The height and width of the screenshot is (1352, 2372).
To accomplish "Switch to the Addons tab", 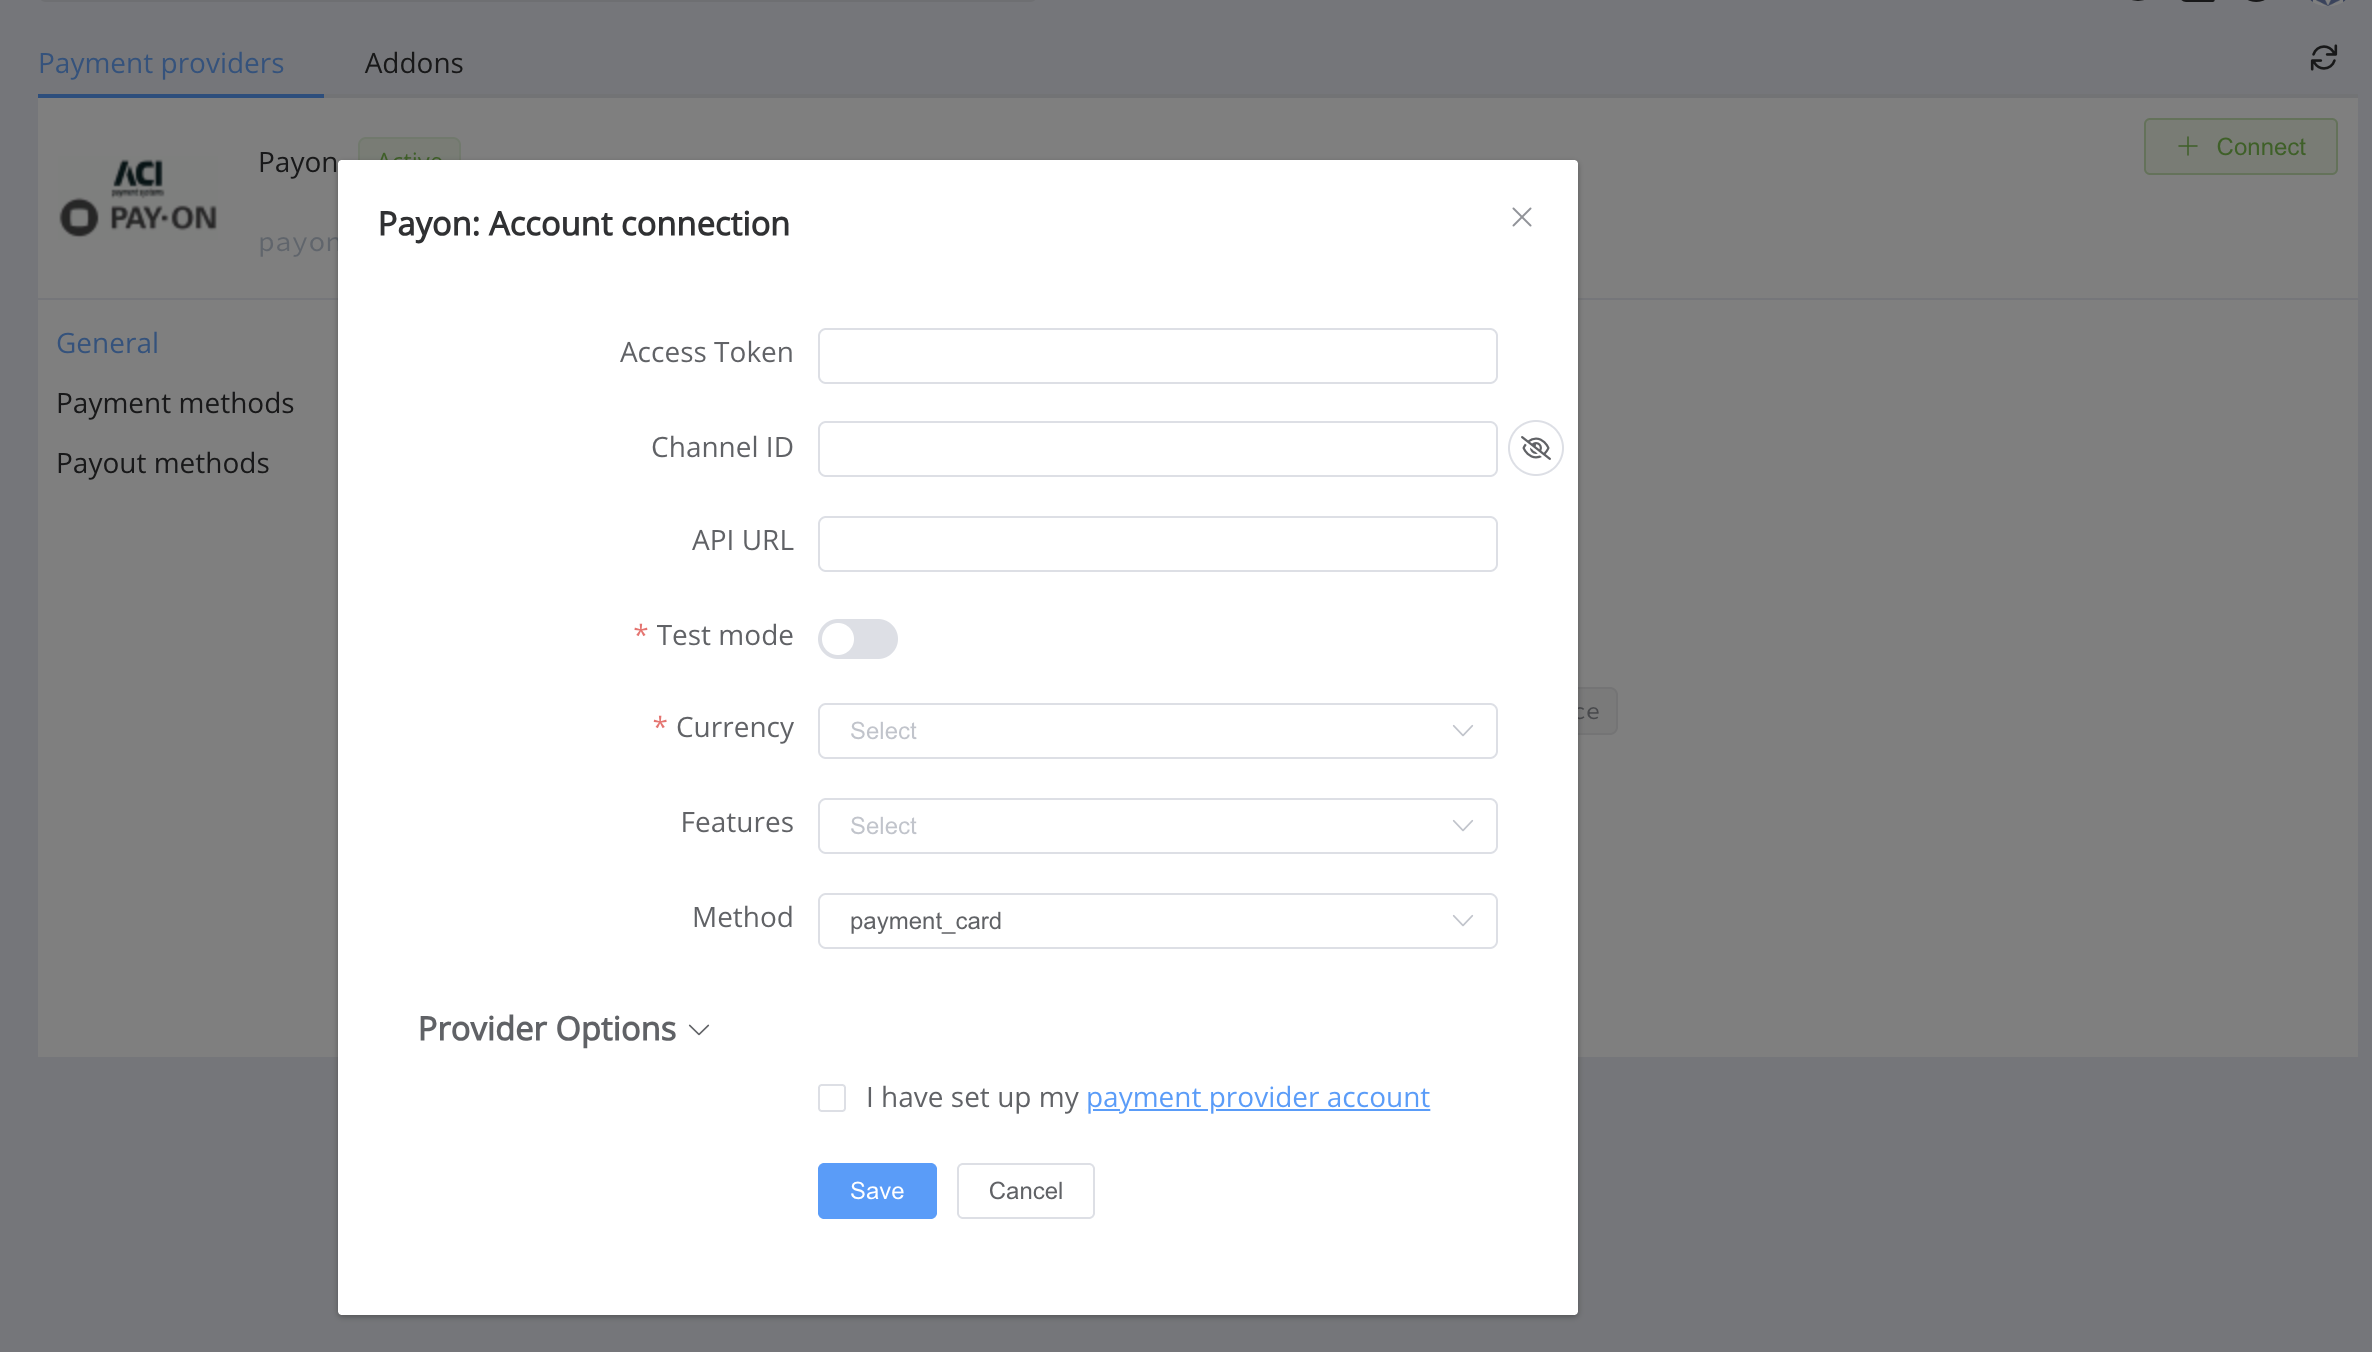I will 413,63.
